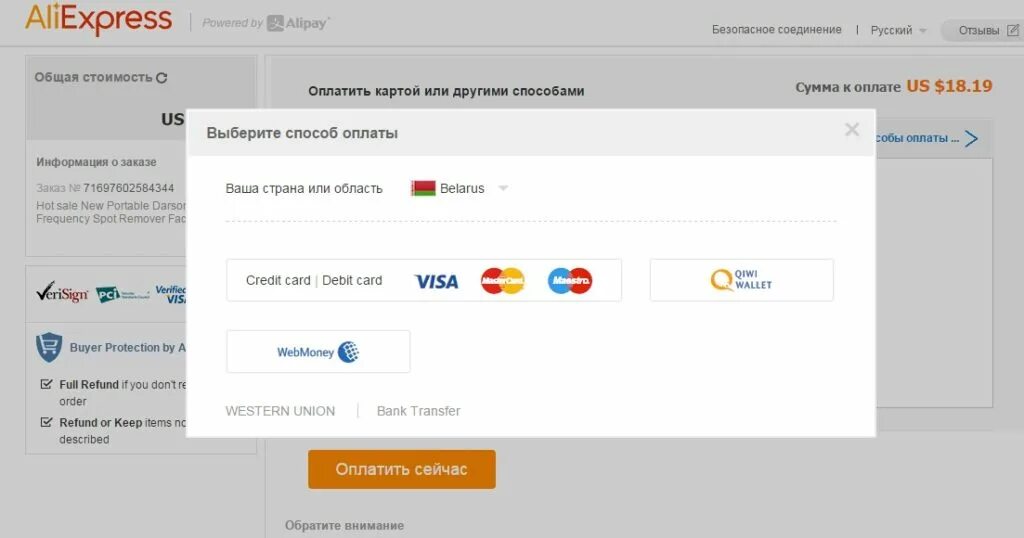
Task: Expand the Belarus country dropdown arrow
Action: tap(503, 188)
